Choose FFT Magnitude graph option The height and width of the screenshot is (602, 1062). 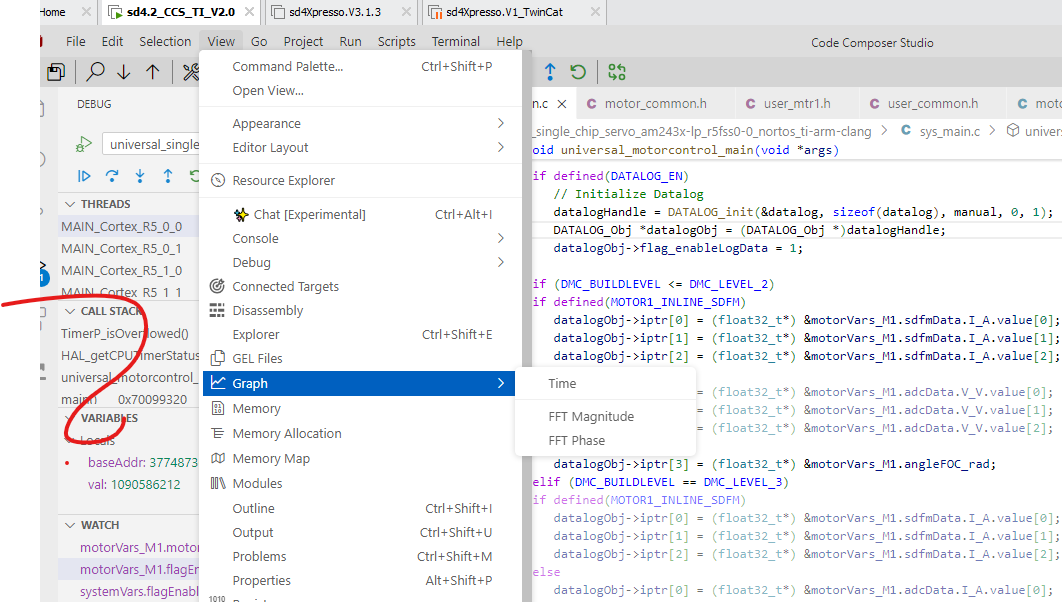point(591,416)
